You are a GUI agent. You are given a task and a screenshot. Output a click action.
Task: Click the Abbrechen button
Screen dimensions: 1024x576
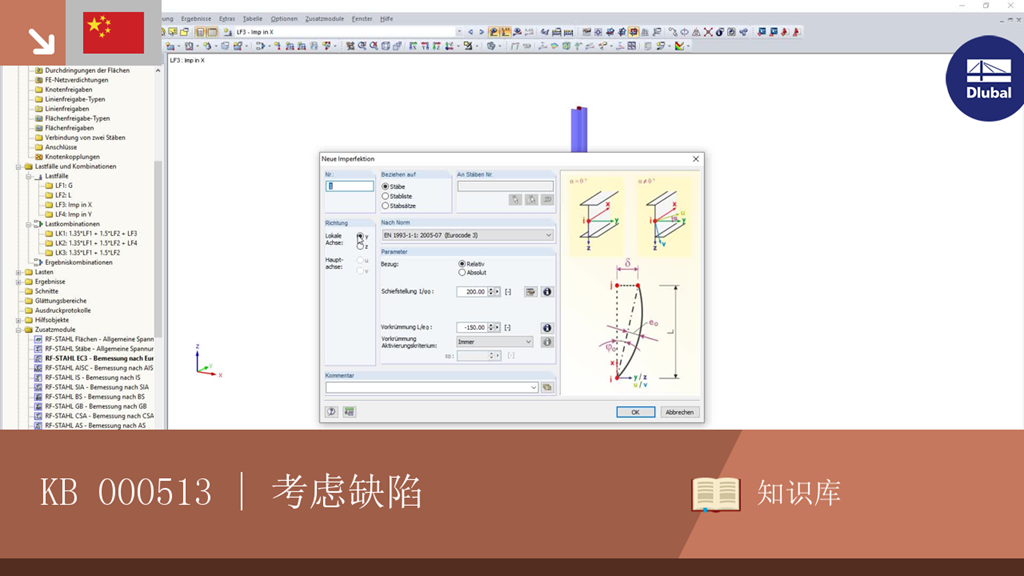[679, 412]
